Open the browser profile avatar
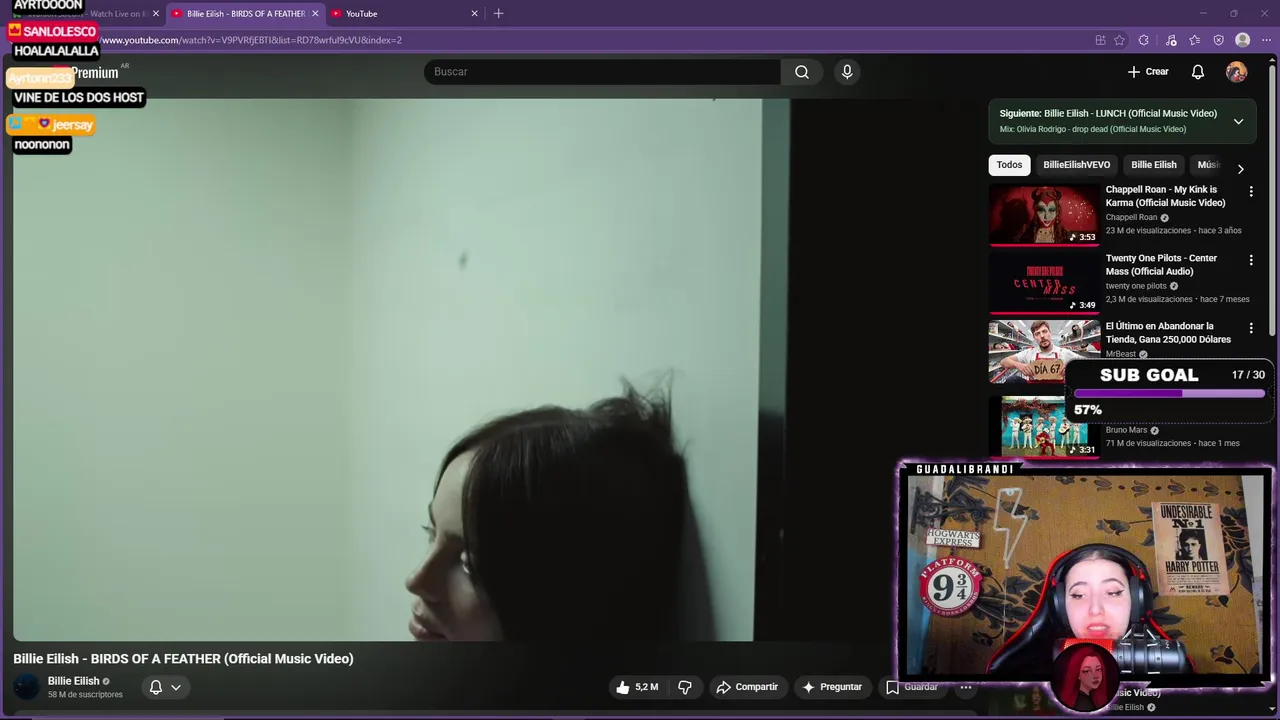 (x=1243, y=40)
